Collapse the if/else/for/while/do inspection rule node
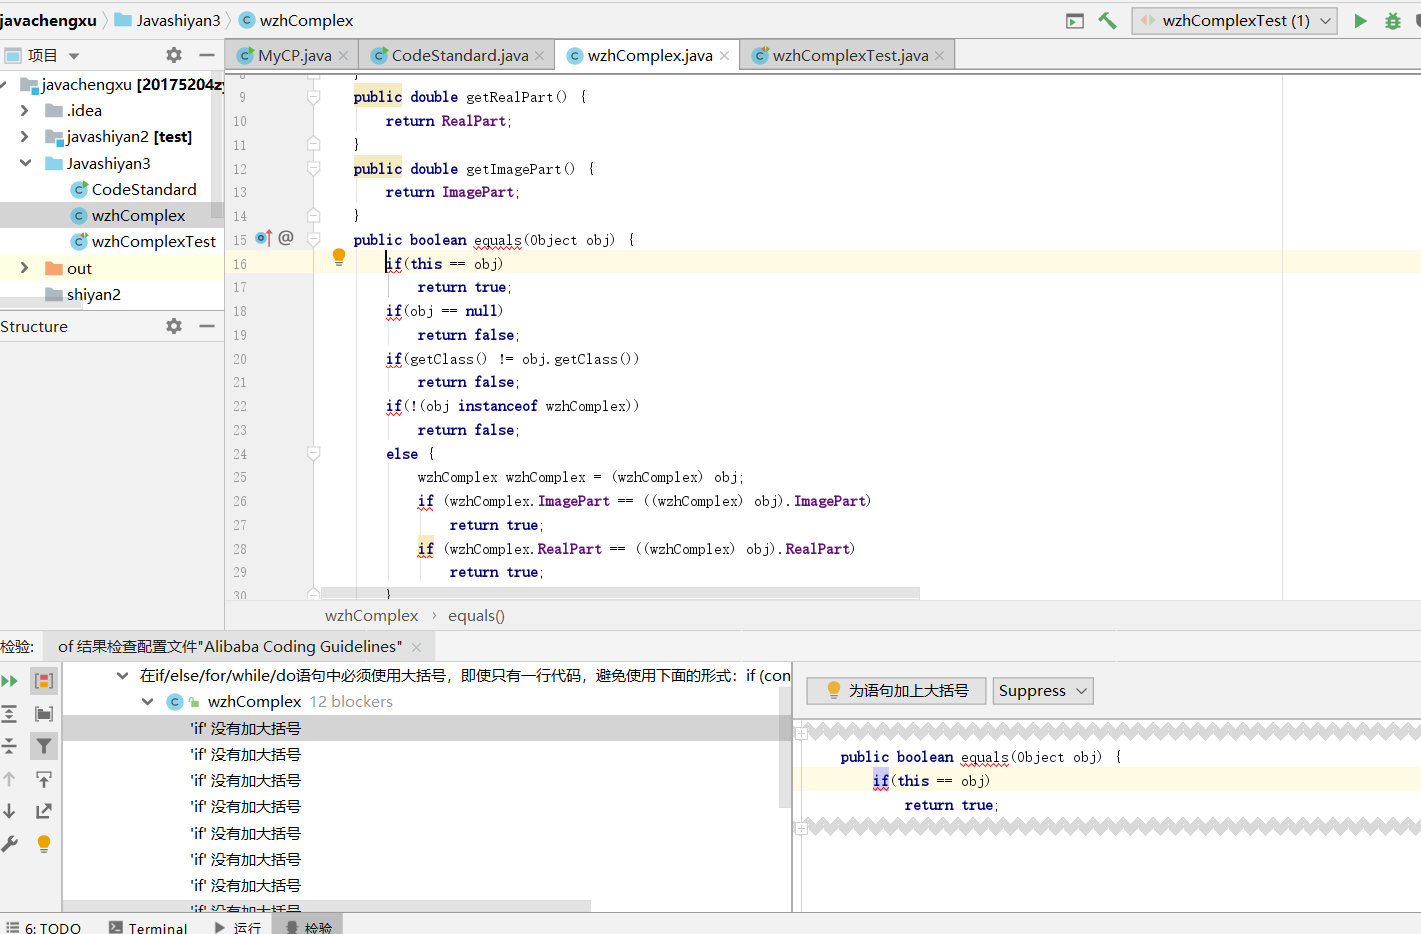This screenshot has width=1421, height=934. tap(122, 676)
